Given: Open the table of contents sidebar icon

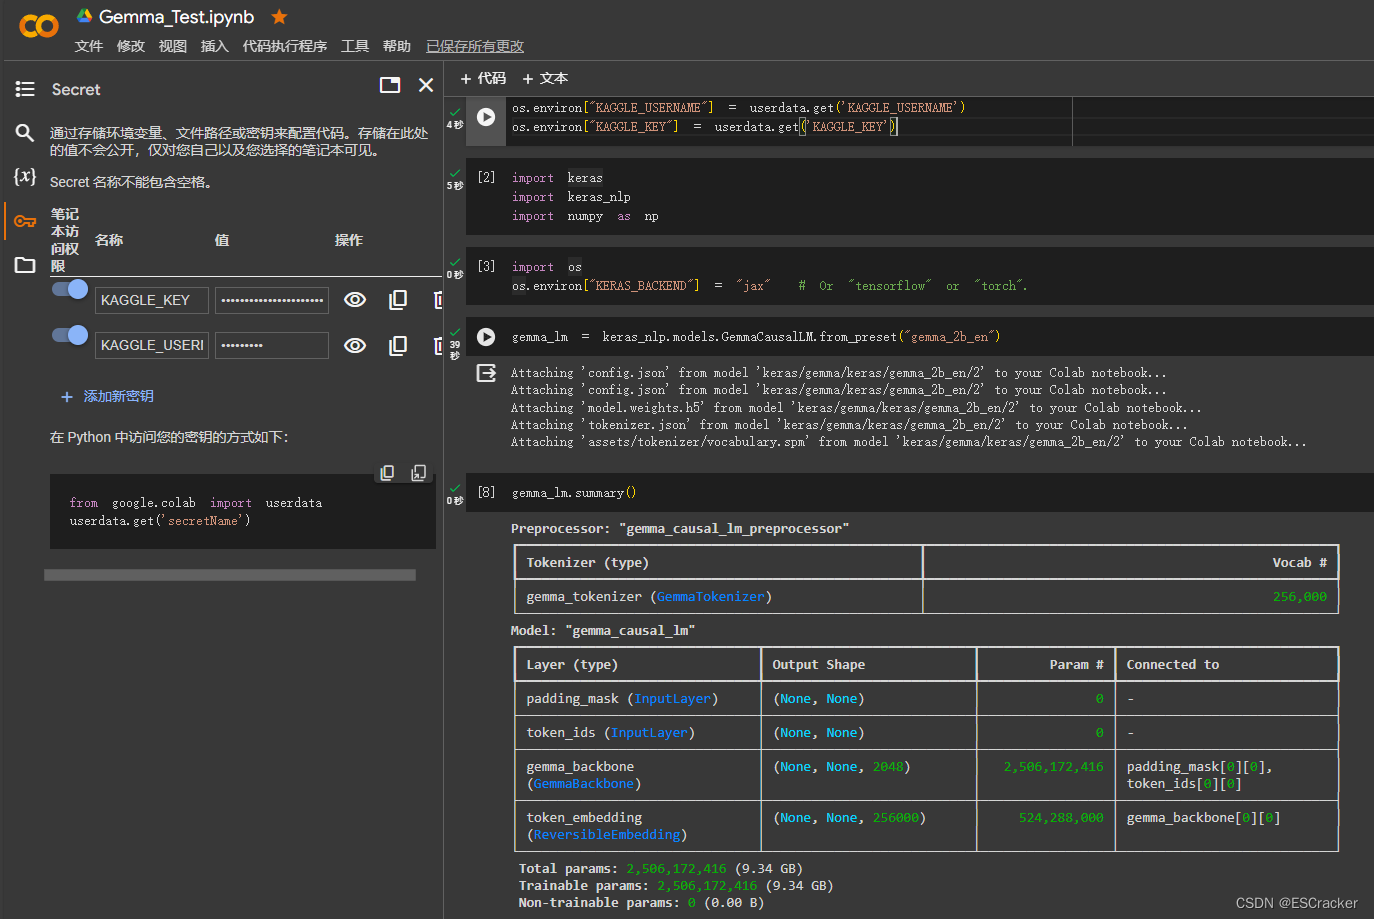Looking at the screenshot, I should pos(25,89).
